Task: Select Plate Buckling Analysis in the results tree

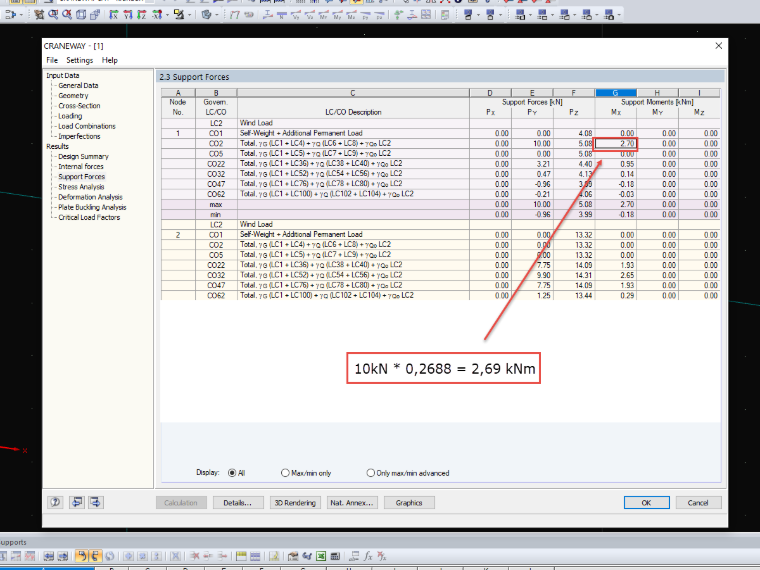Action: [x=92, y=207]
